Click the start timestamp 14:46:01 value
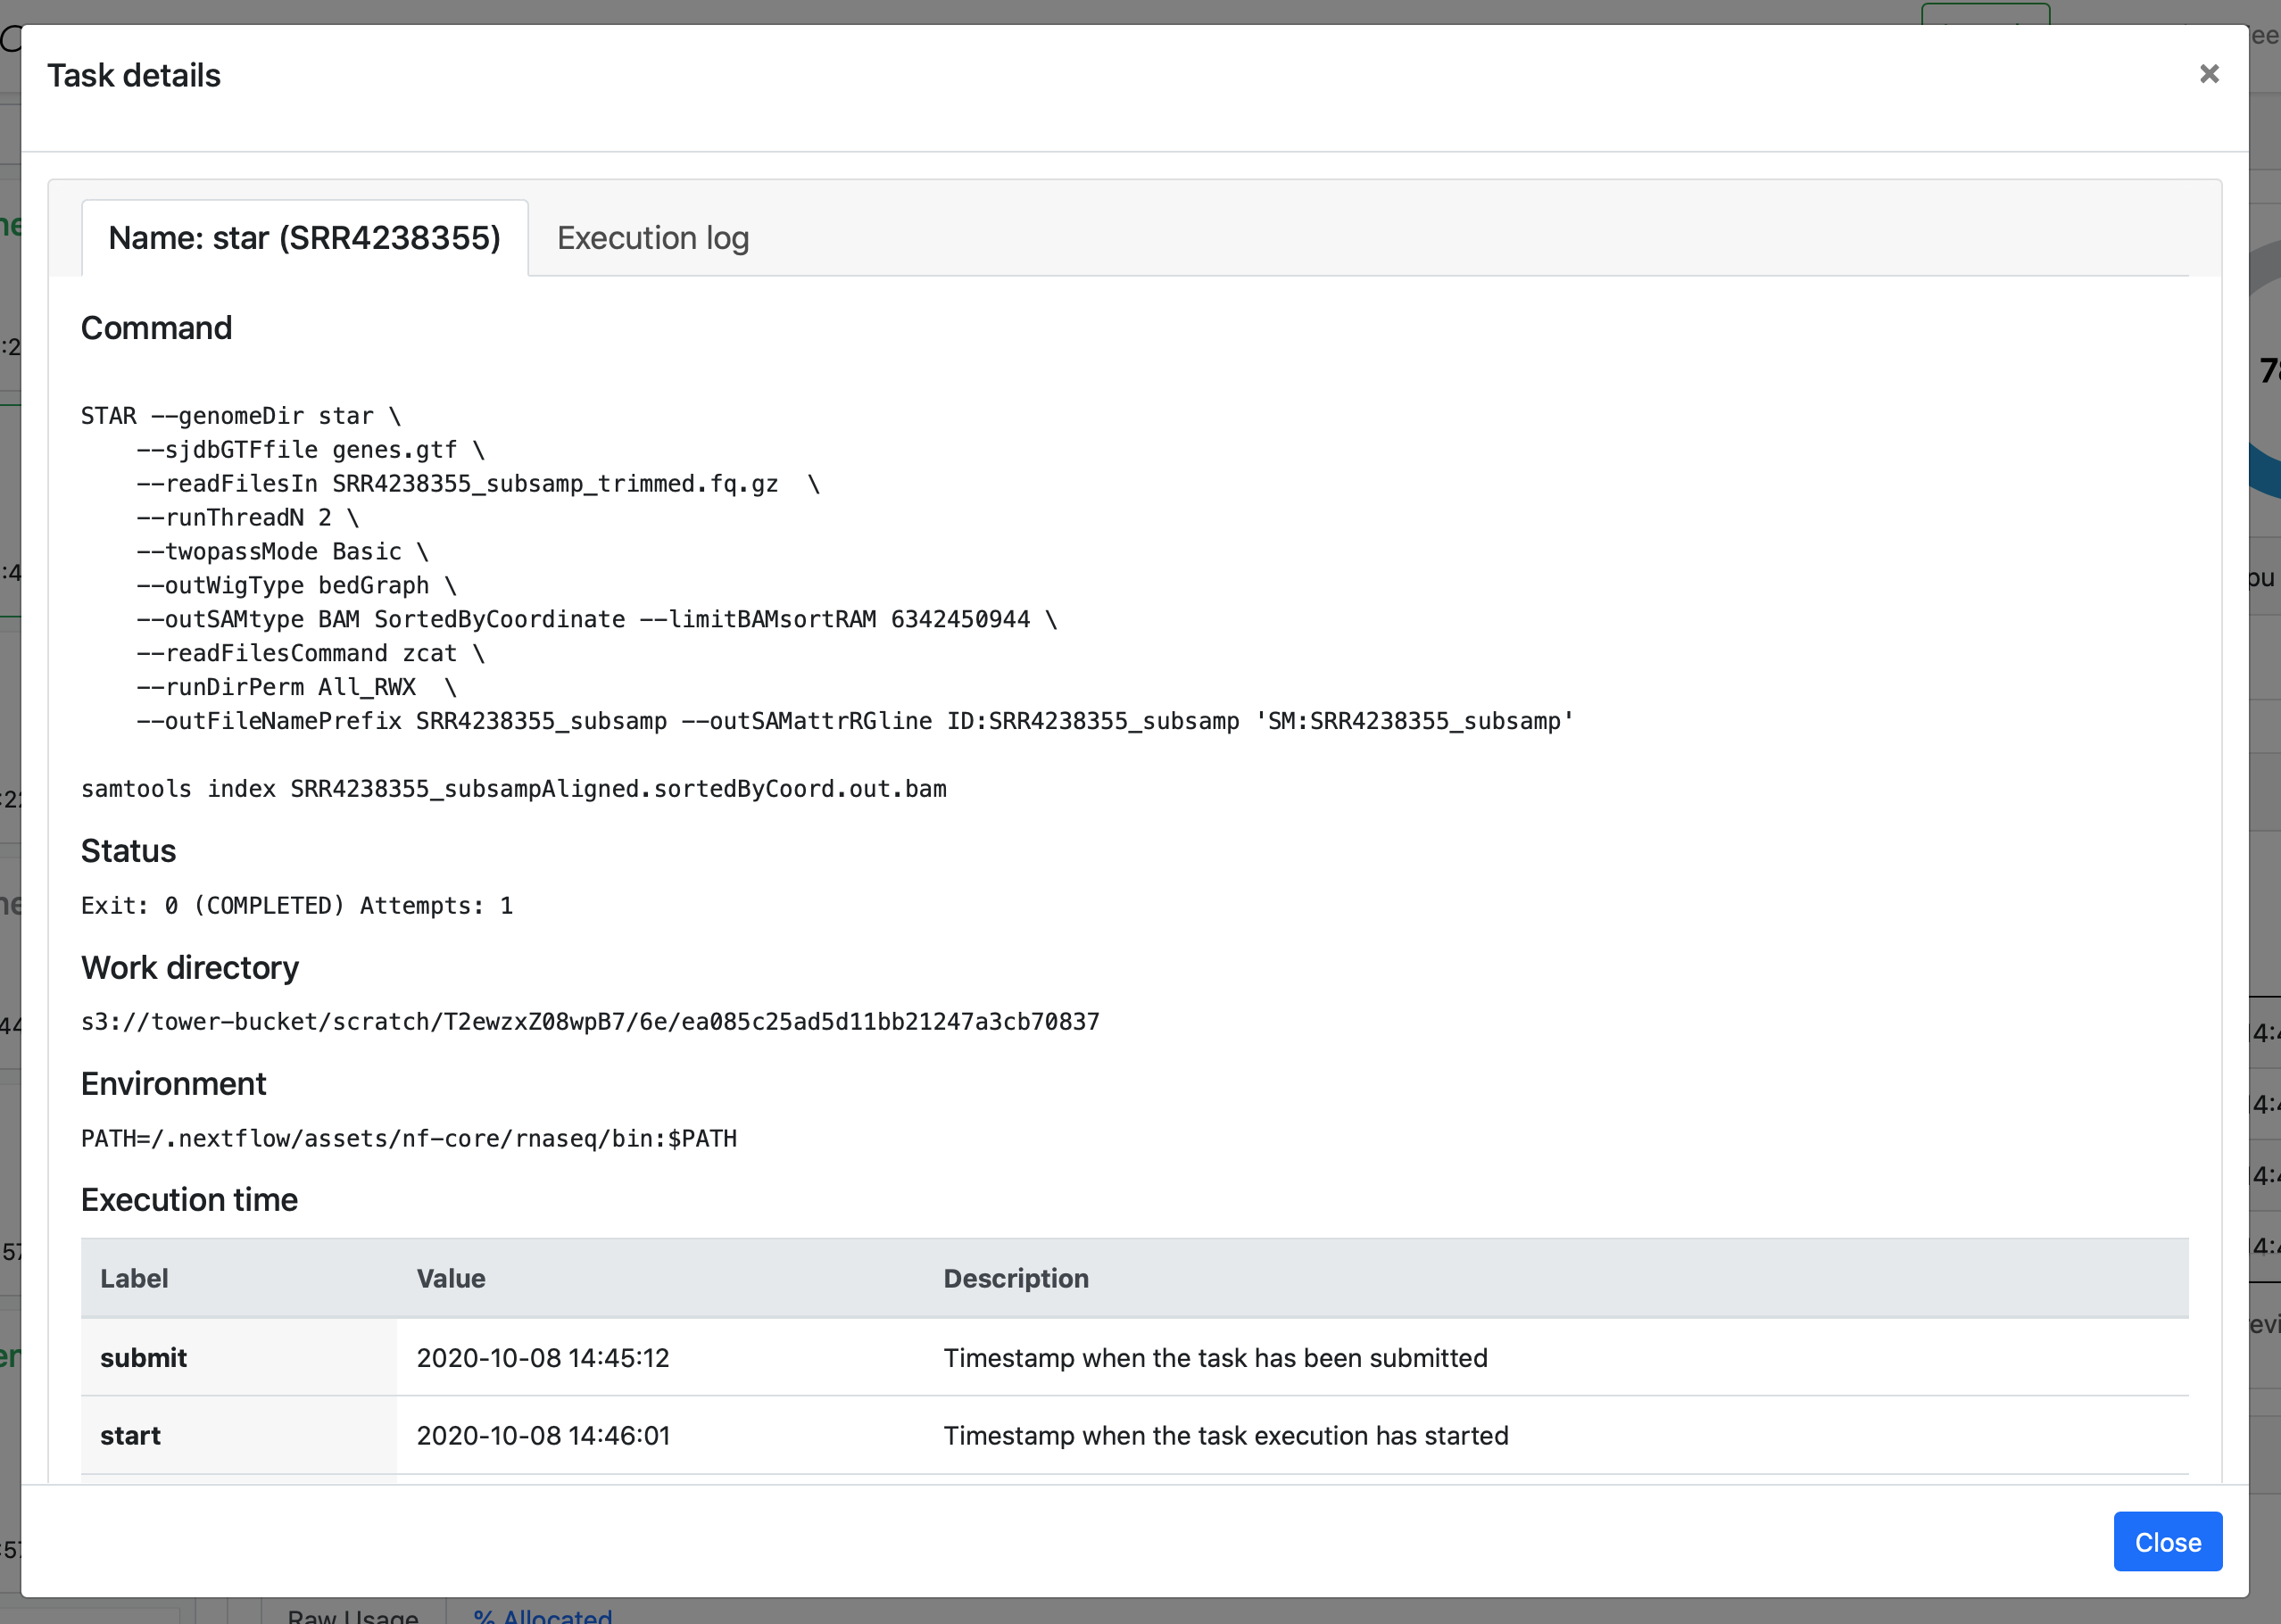The width and height of the screenshot is (2281, 1624). 542,1435
